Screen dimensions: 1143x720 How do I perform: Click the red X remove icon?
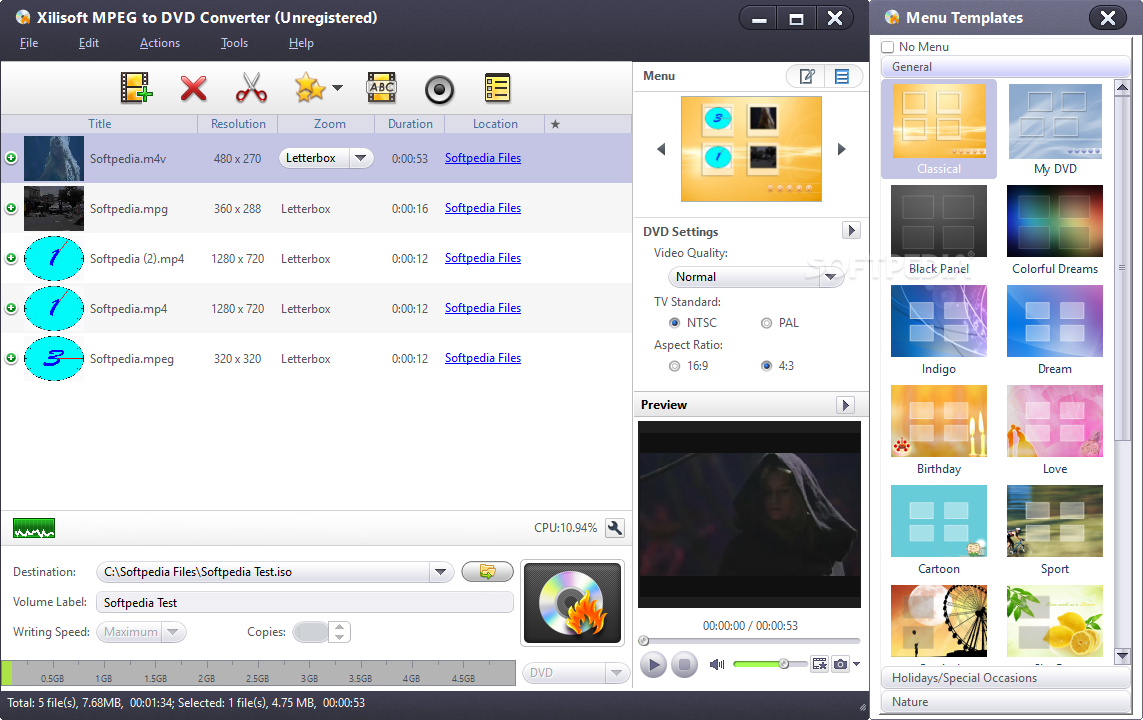(193, 88)
